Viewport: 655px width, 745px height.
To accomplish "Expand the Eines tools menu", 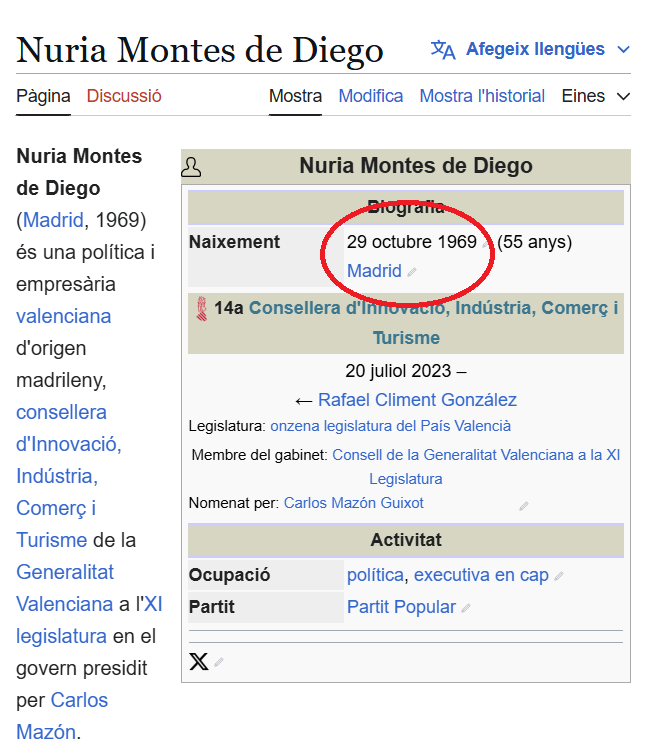I will [x=596, y=96].
